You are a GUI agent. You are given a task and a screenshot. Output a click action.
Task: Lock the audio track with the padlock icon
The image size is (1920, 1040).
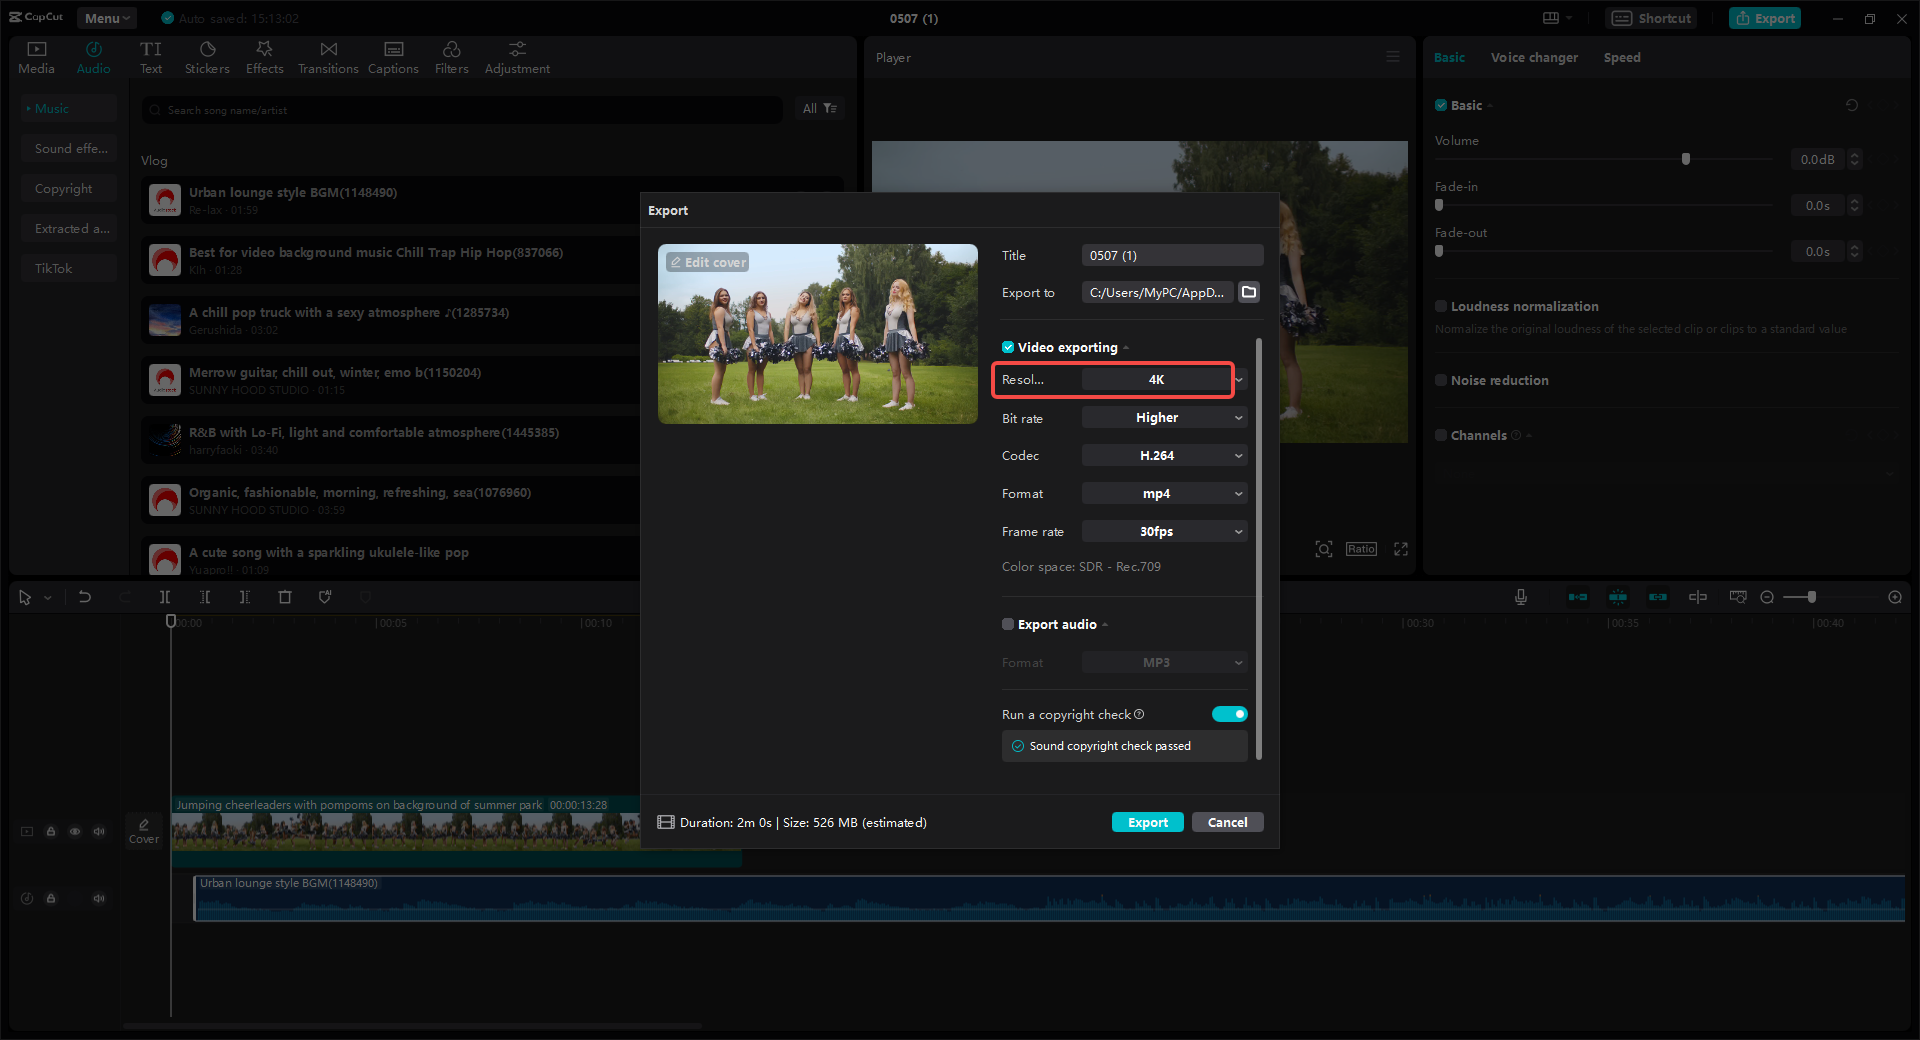pyautogui.click(x=51, y=898)
